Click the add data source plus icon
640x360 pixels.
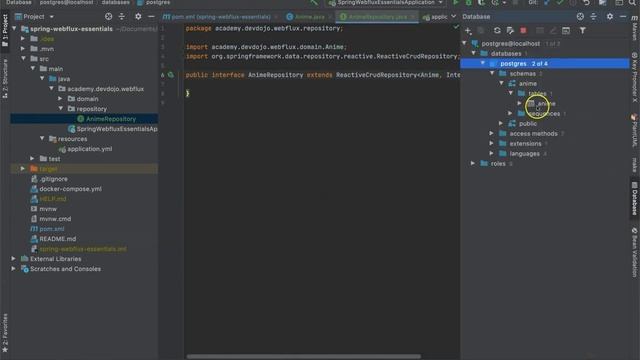[x=468, y=31]
